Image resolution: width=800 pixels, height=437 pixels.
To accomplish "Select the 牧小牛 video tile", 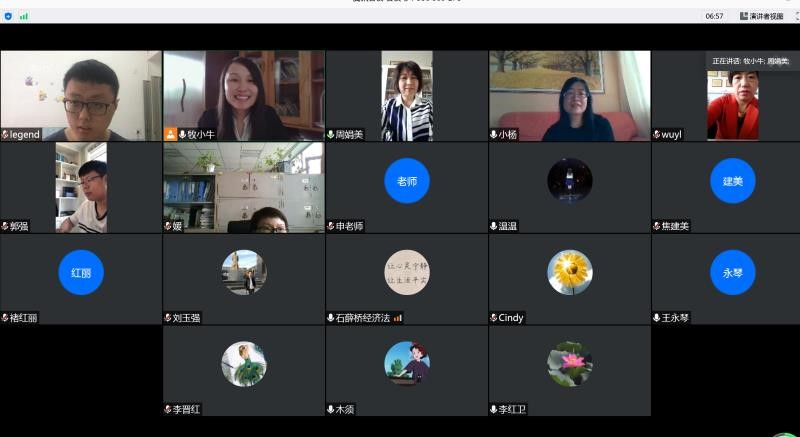I will click(x=244, y=95).
